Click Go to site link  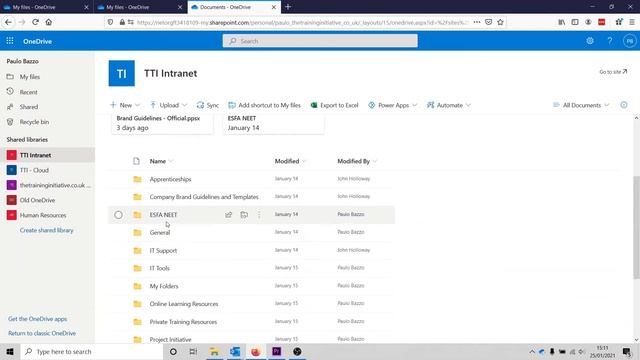[613, 72]
